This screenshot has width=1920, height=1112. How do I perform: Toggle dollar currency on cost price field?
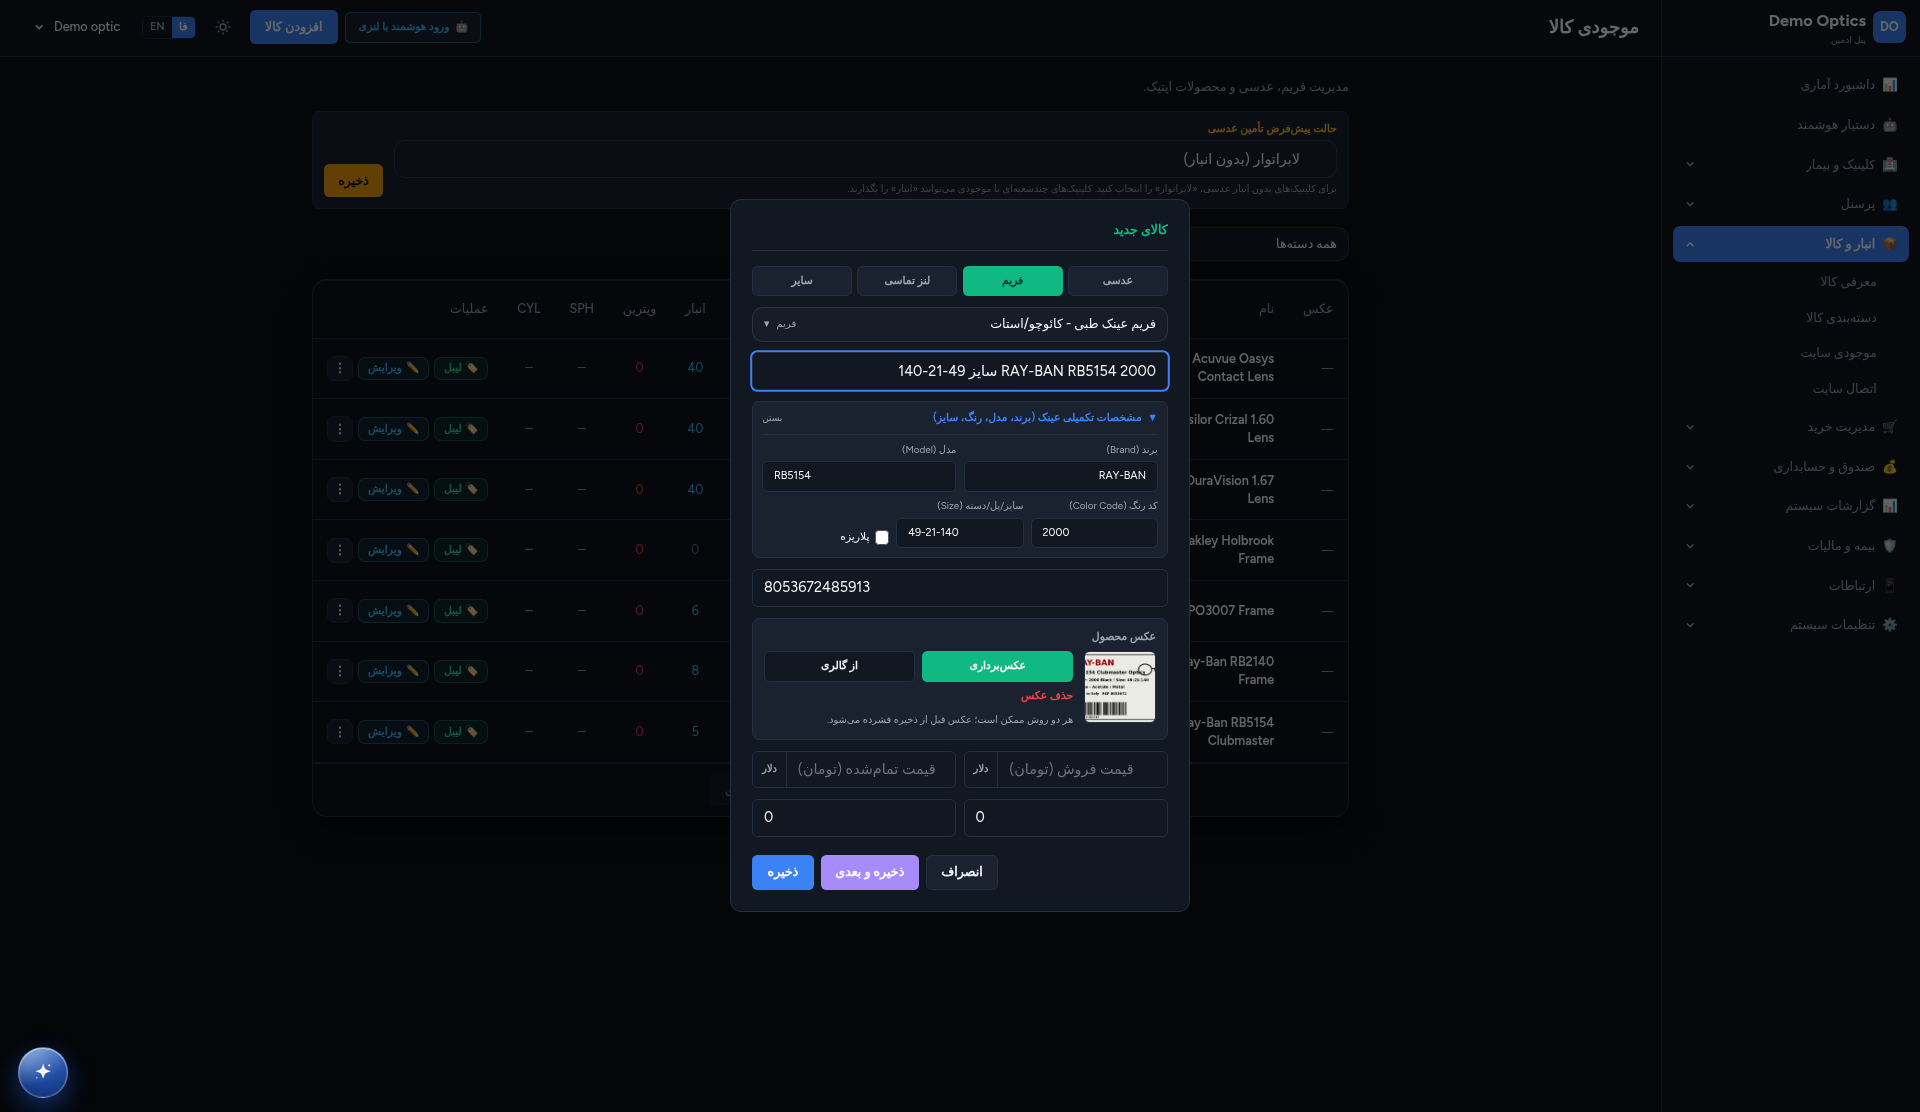point(769,769)
